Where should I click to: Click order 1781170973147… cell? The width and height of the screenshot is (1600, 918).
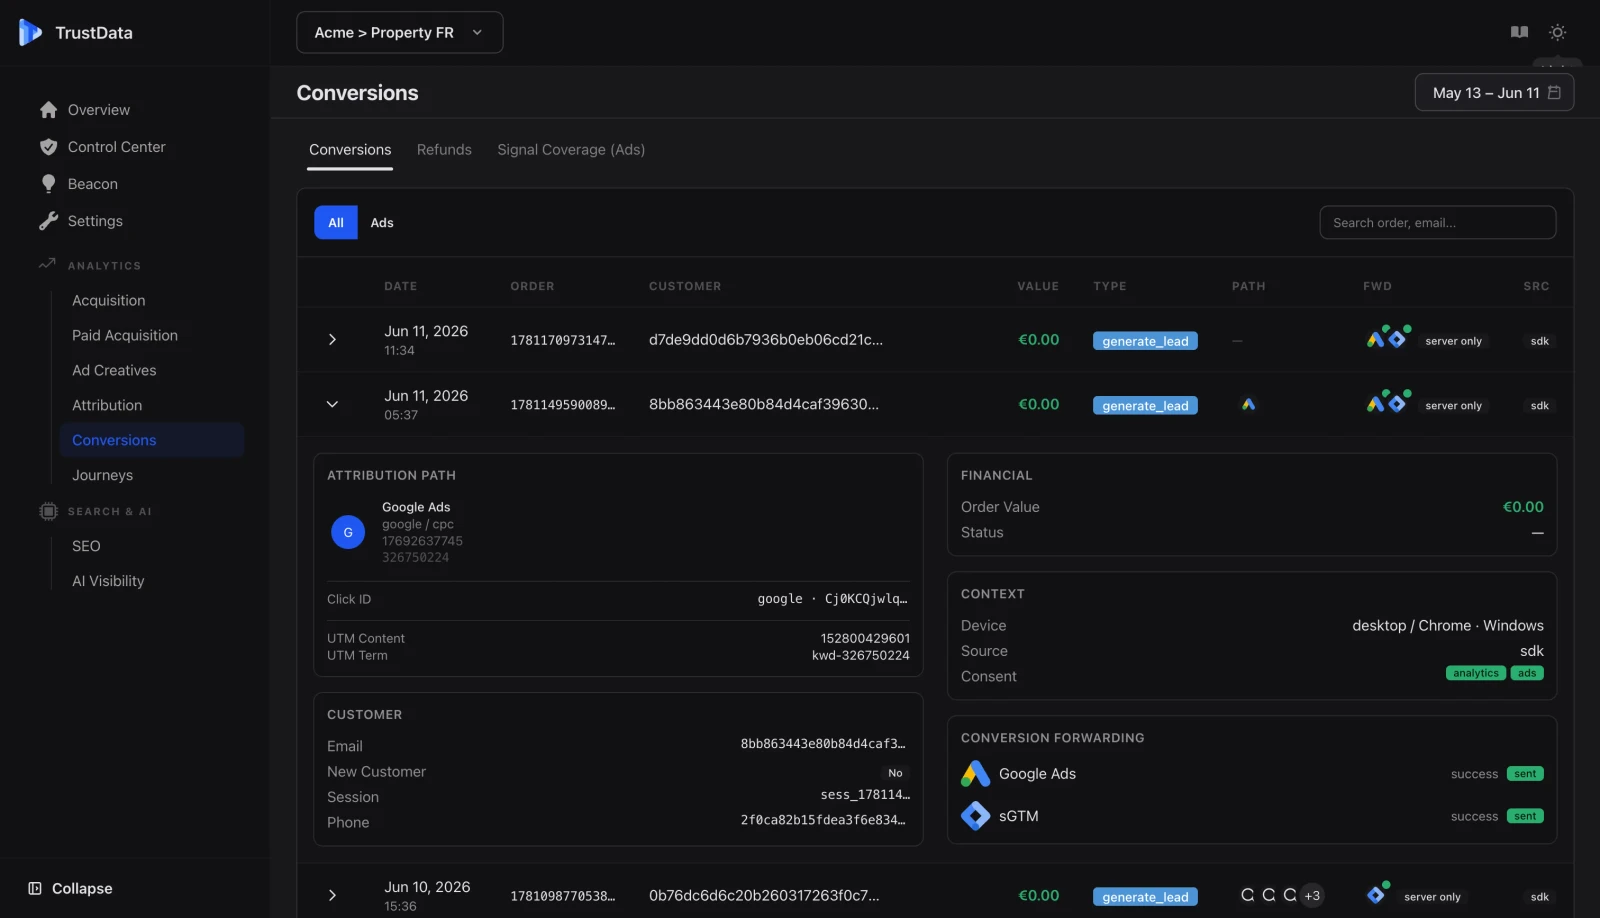click(x=563, y=341)
